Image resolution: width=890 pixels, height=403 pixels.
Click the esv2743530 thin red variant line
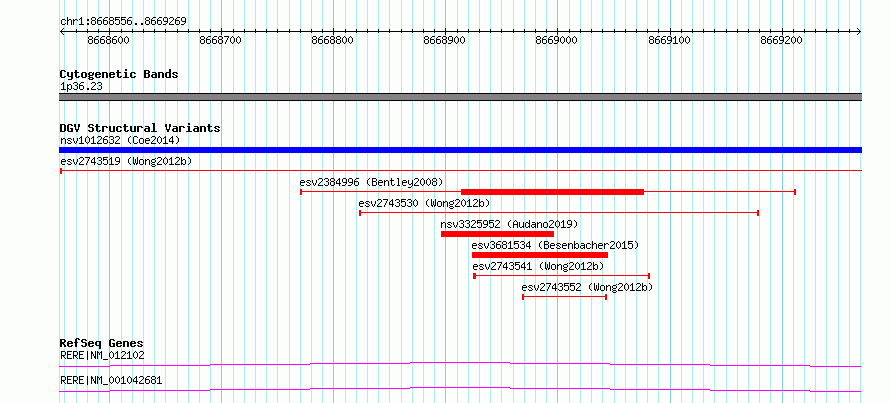559,213
